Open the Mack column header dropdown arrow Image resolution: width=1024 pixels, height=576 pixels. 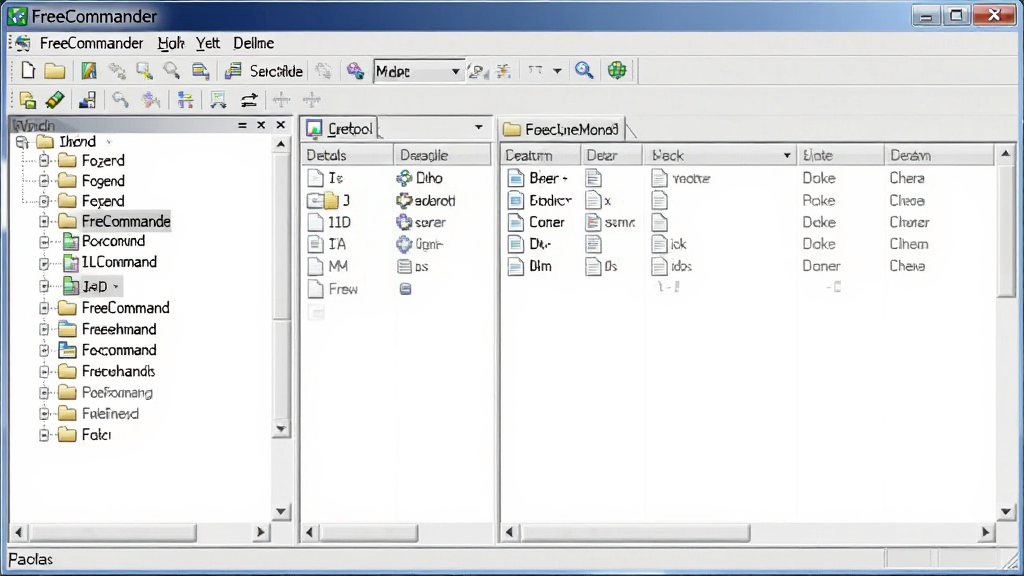click(x=787, y=155)
